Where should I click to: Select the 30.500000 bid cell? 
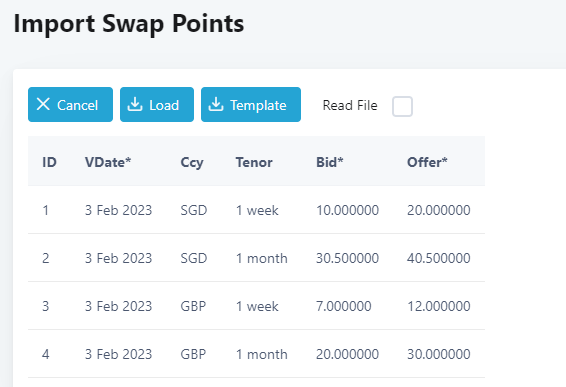tap(347, 258)
